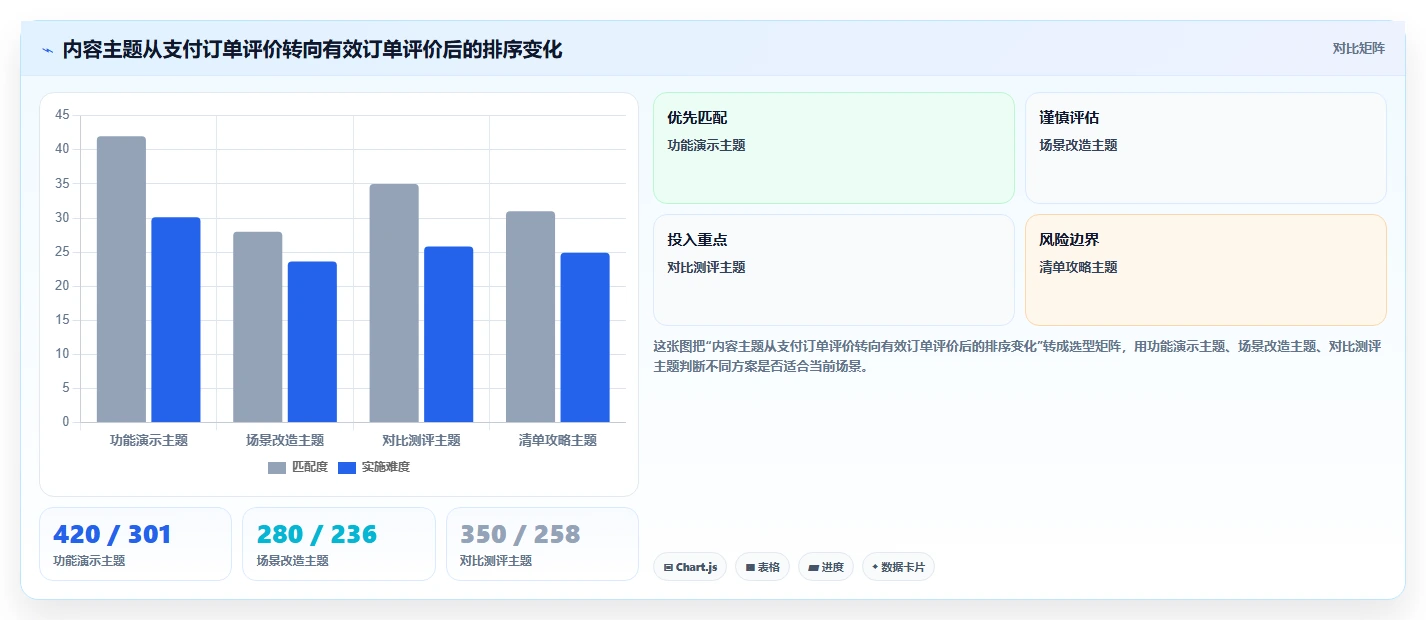The width and height of the screenshot is (1426, 620).
Task: Open the 优先匹配 matrix card
Action: coord(834,148)
